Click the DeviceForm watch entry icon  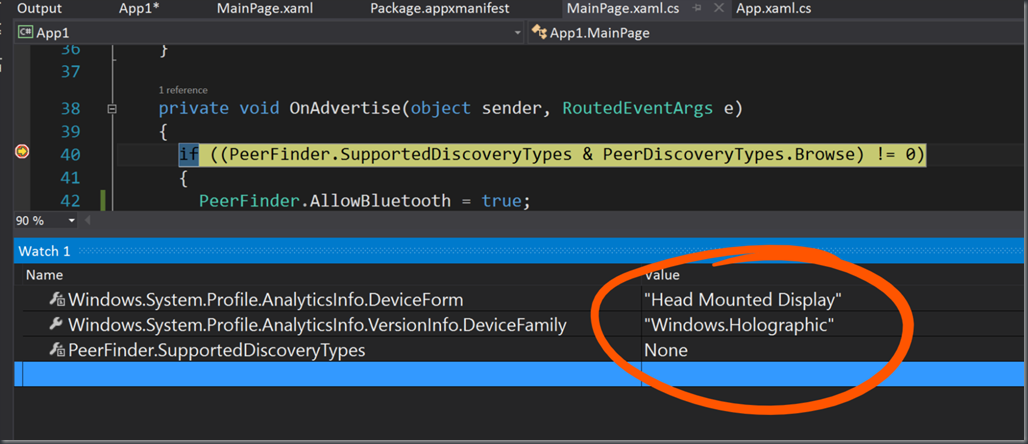(x=58, y=300)
